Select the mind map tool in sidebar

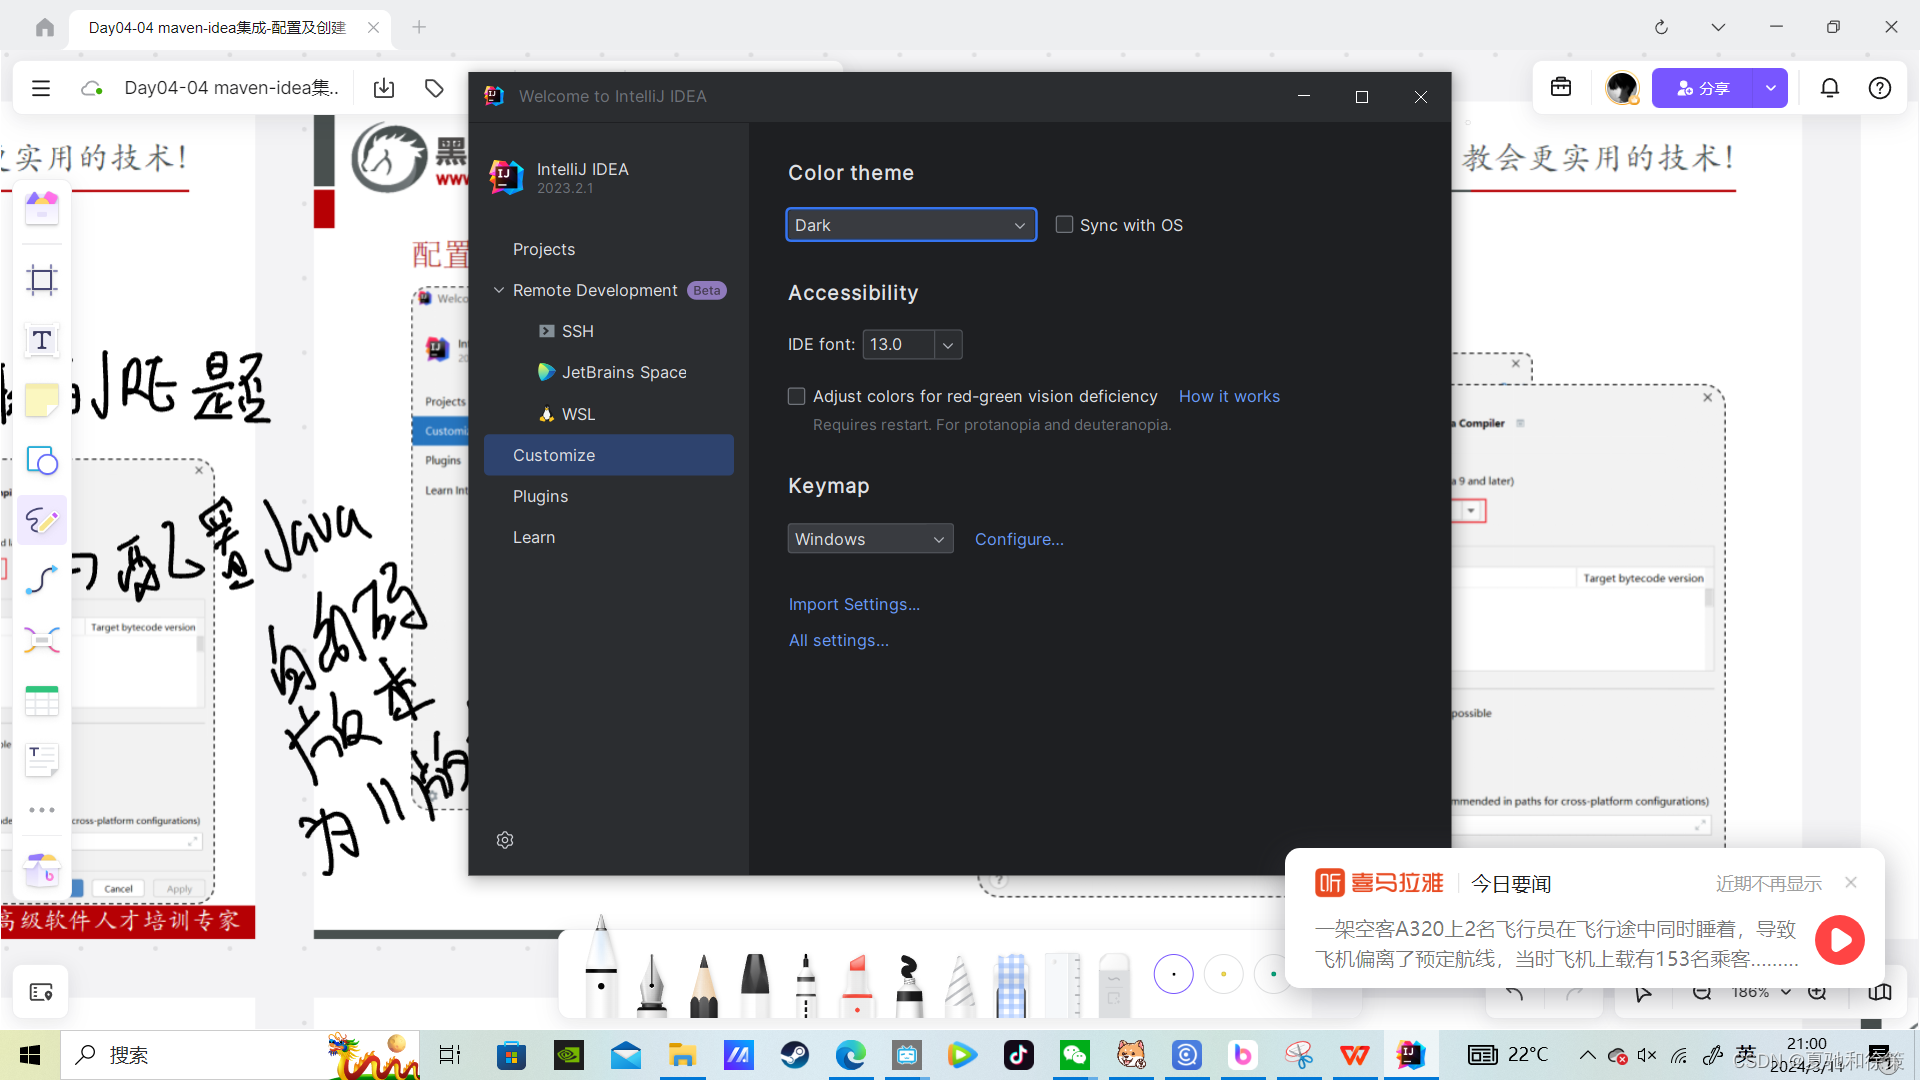42,640
